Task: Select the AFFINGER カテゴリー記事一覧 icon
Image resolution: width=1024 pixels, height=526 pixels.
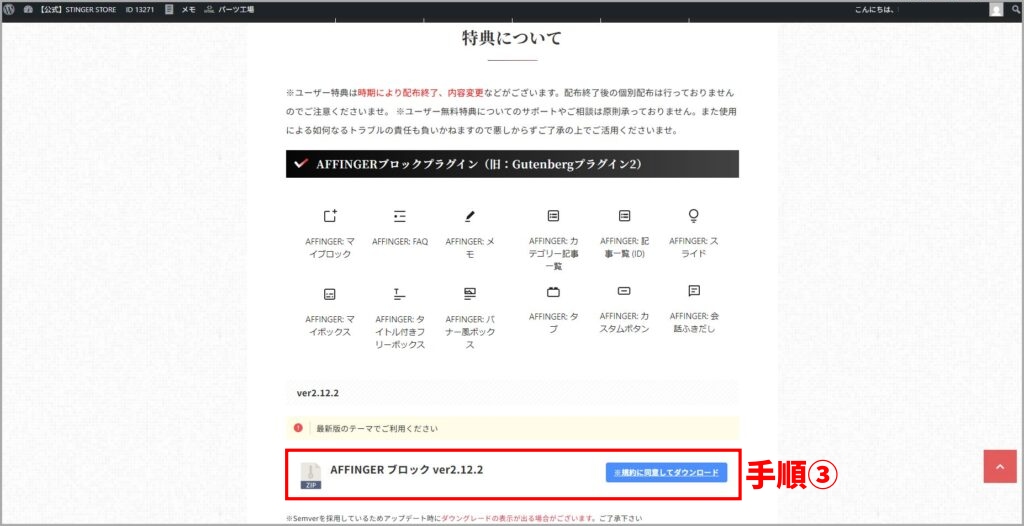Action: (553, 216)
